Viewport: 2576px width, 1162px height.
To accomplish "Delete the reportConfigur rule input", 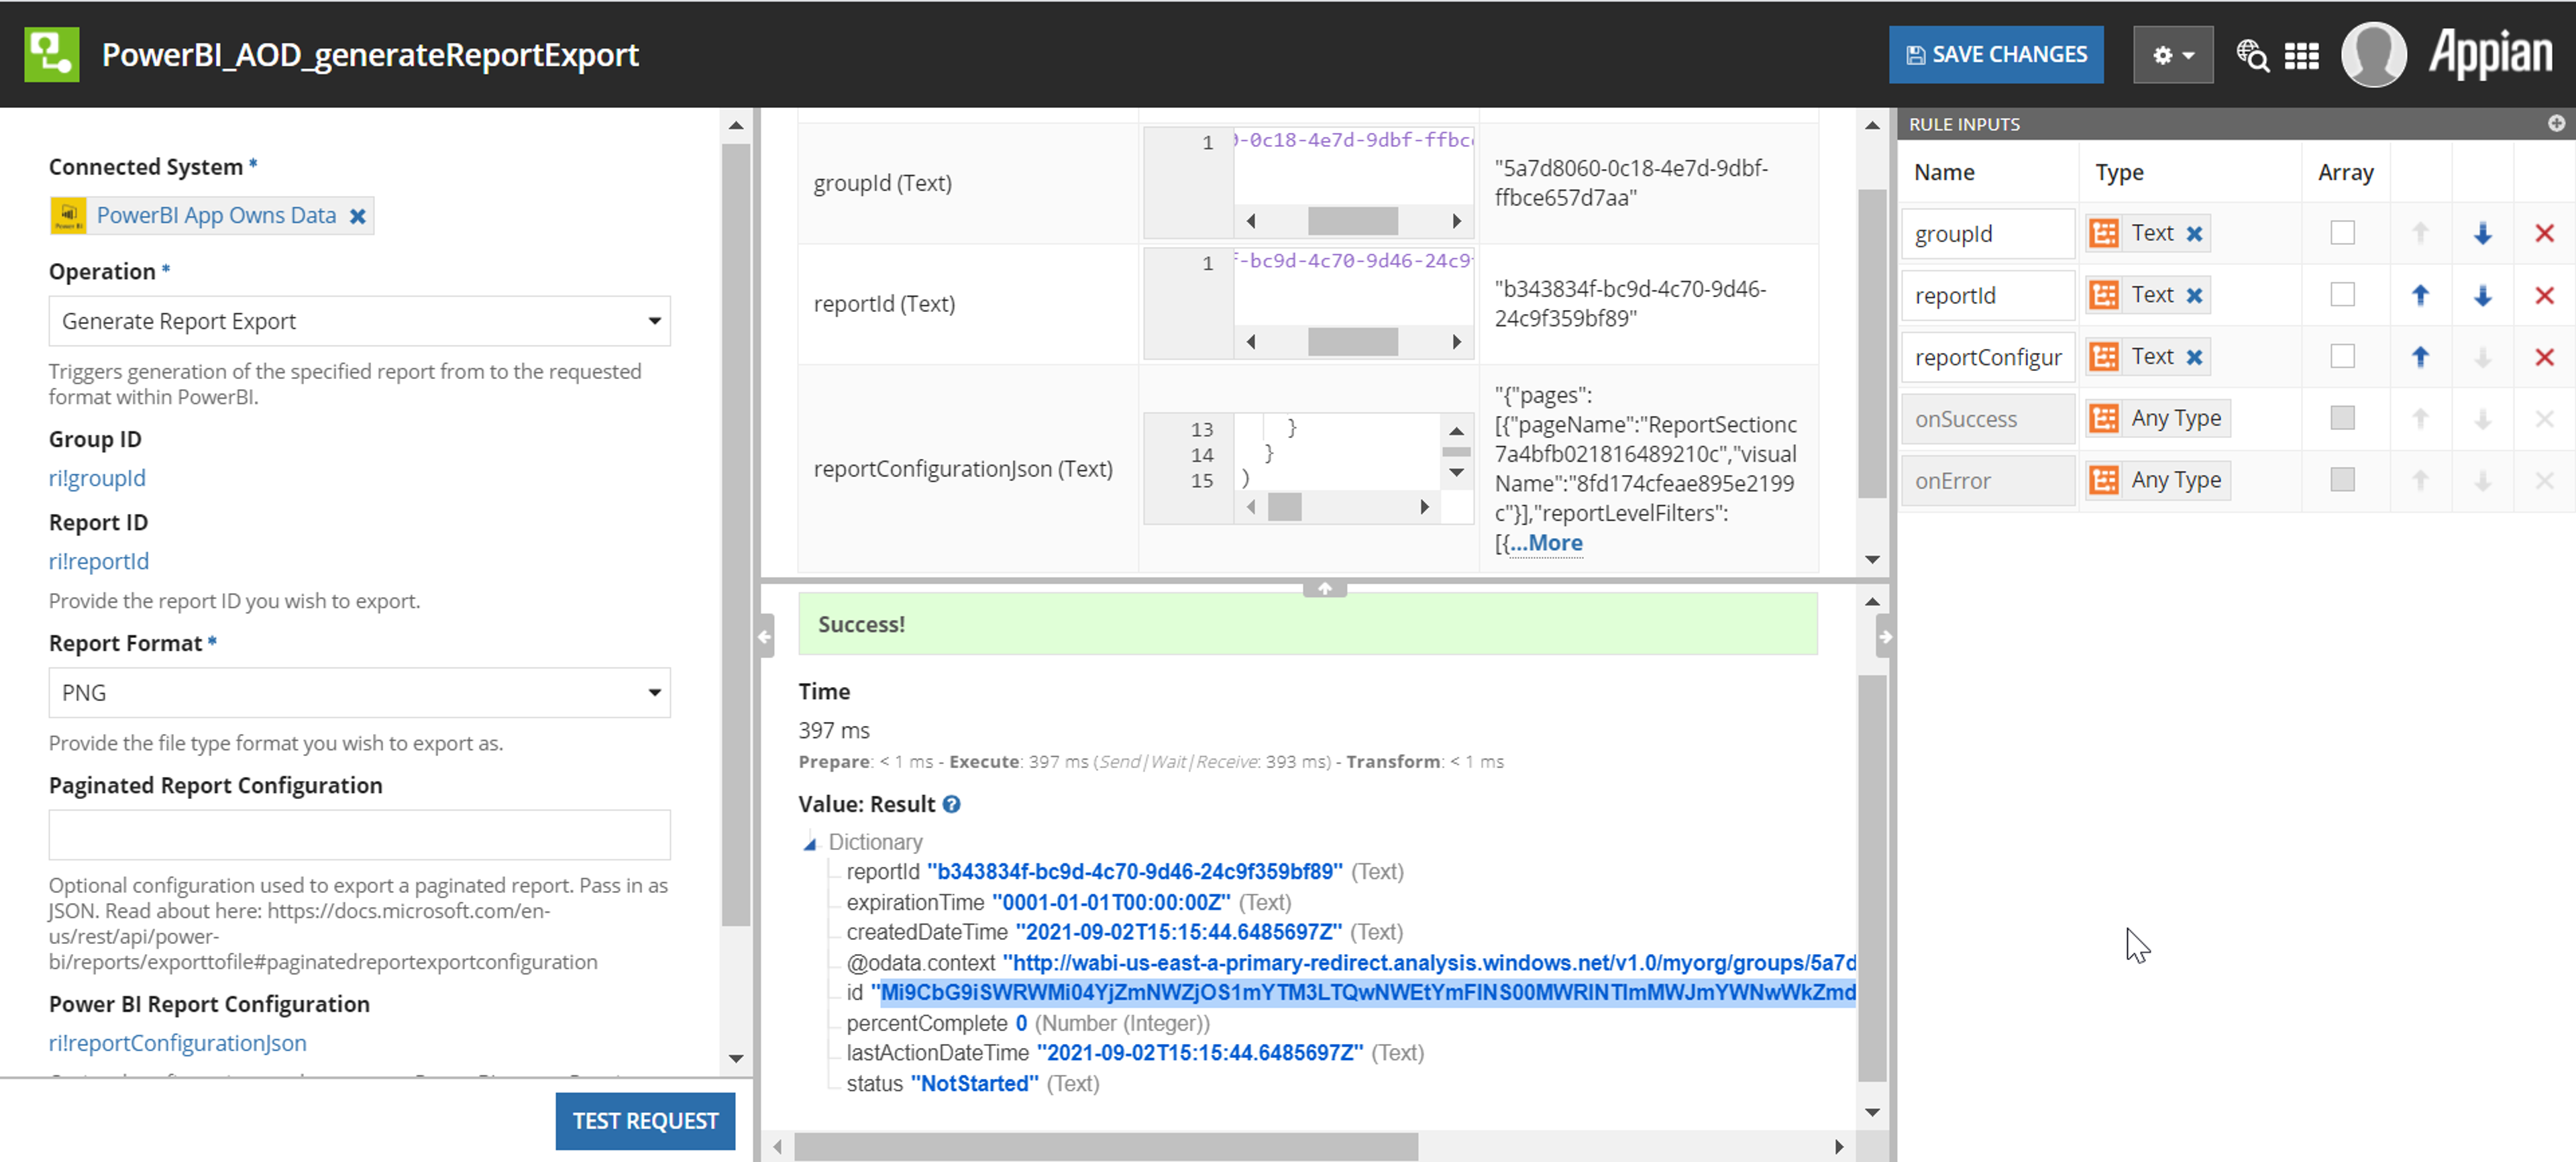I will 2545,357.
